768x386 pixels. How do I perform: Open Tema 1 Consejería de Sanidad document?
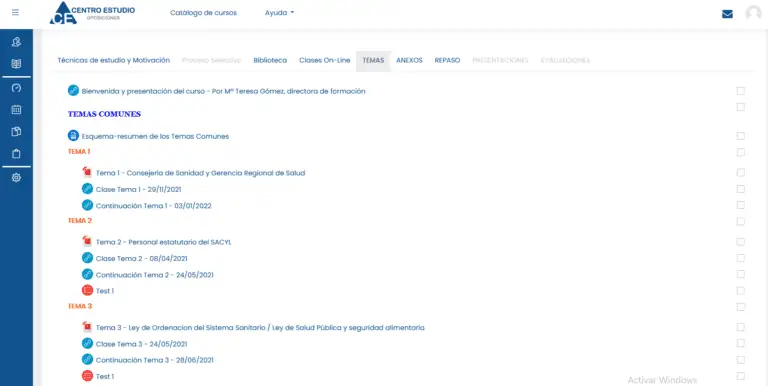tap(200, 173)
